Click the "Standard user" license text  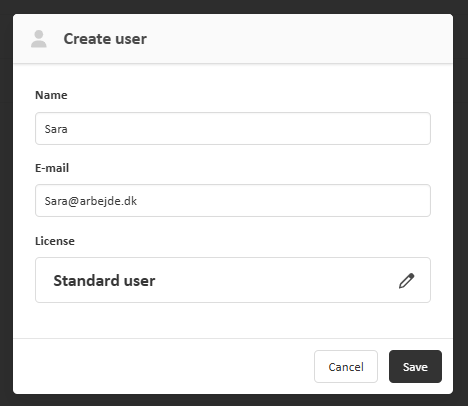click(x=104, y=281)
